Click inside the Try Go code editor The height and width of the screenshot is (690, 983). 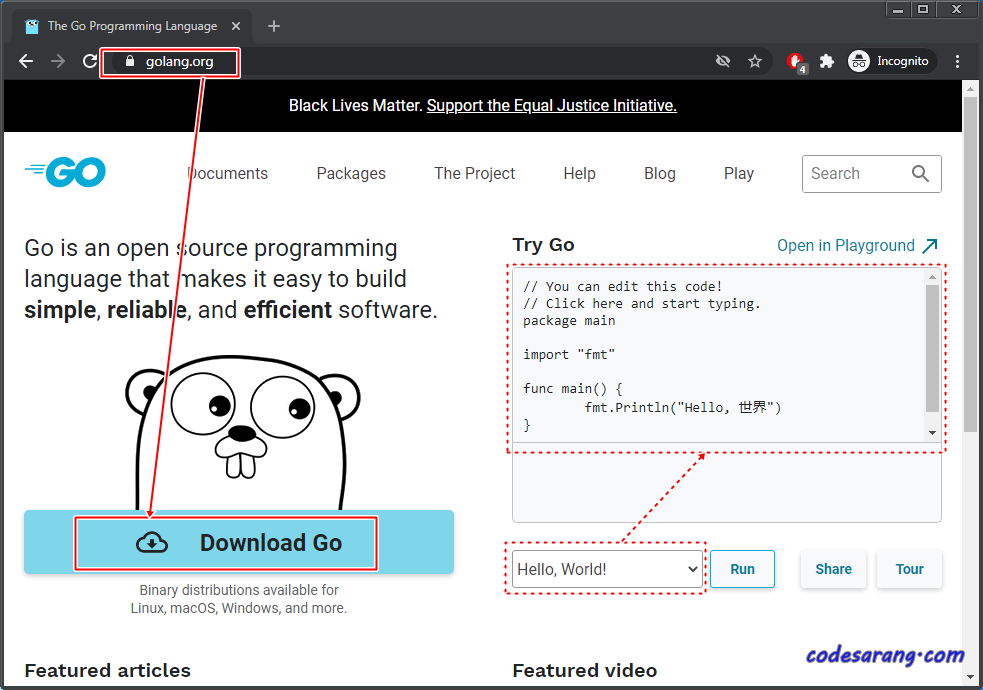tap(718, 355)
